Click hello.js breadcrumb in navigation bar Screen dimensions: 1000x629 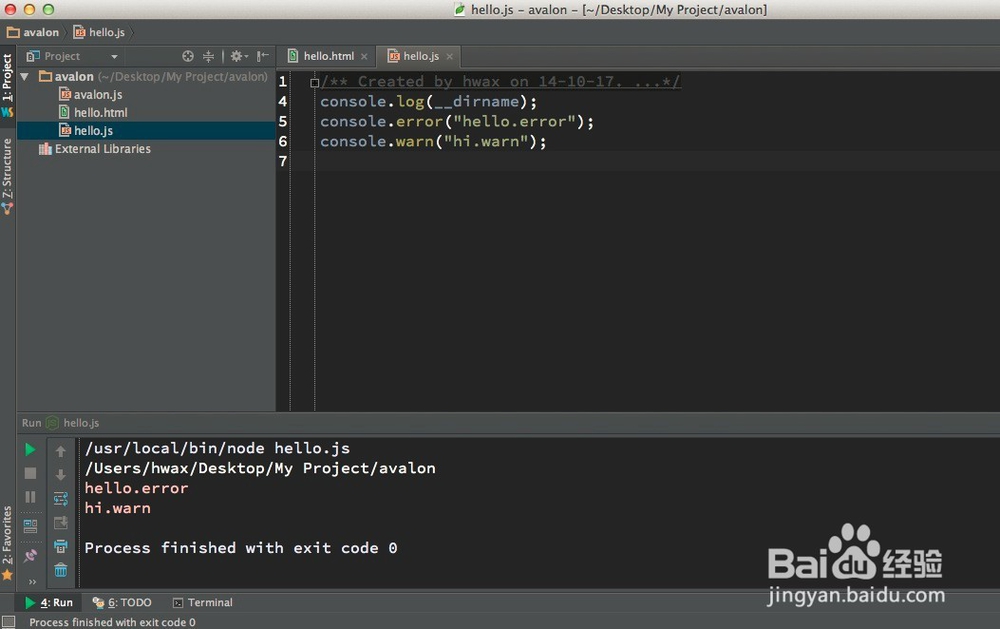pos(99,32)
